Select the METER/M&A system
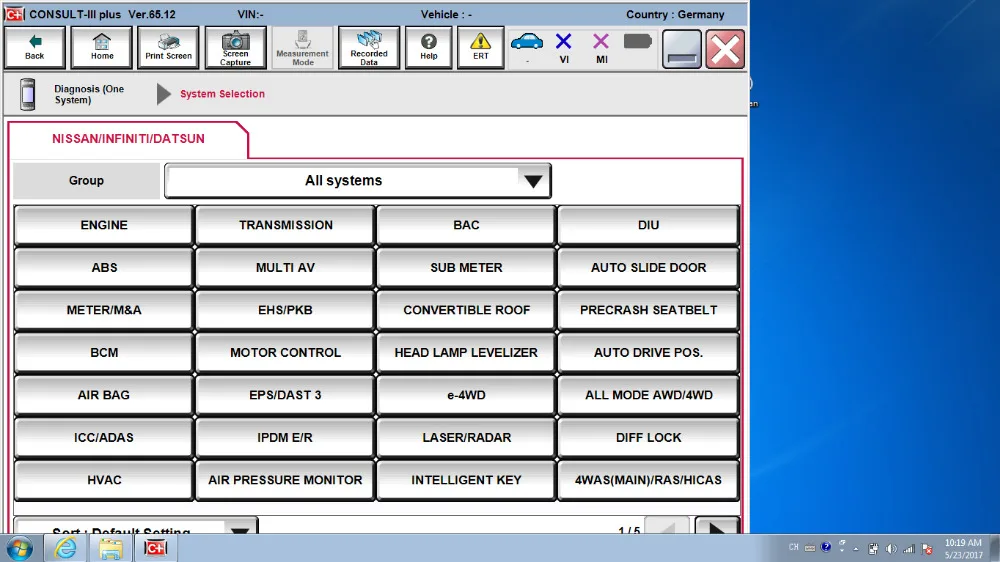 [x=104, y=310]
